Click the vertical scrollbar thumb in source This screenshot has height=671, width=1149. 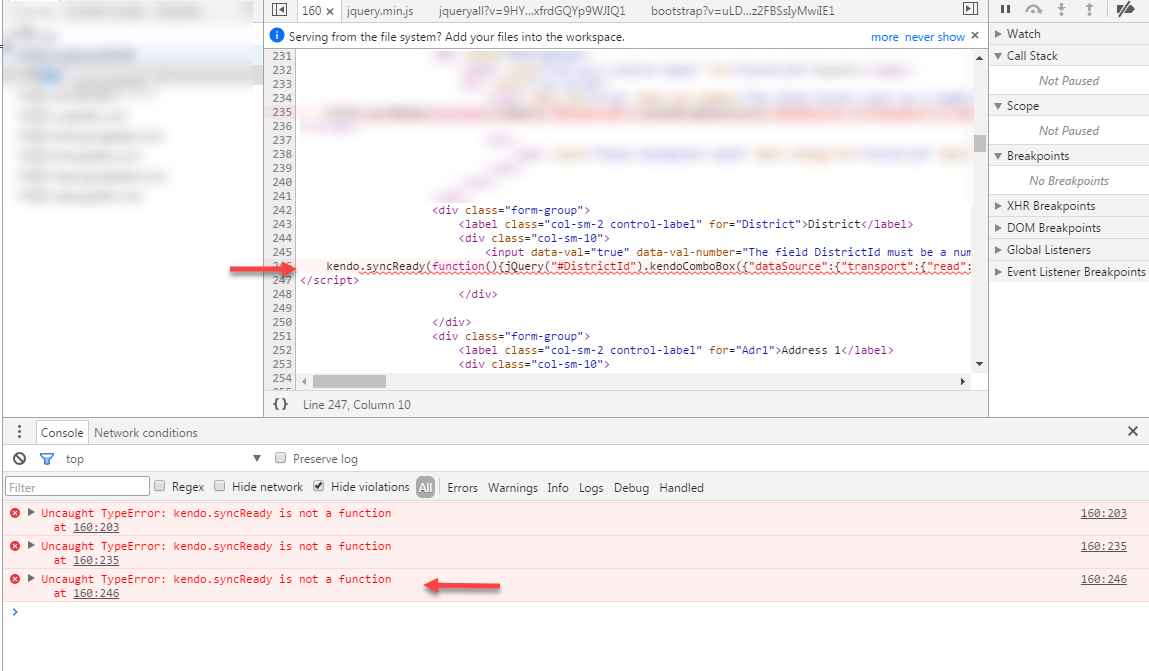coord(980,143)
